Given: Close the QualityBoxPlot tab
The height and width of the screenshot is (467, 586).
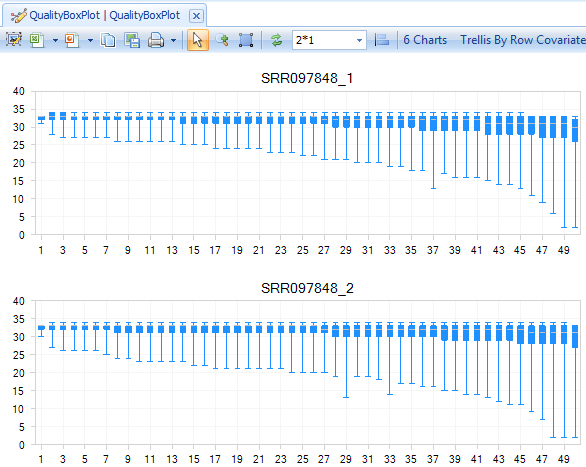Looking at the screenshot, I should [x=196, y=16].
